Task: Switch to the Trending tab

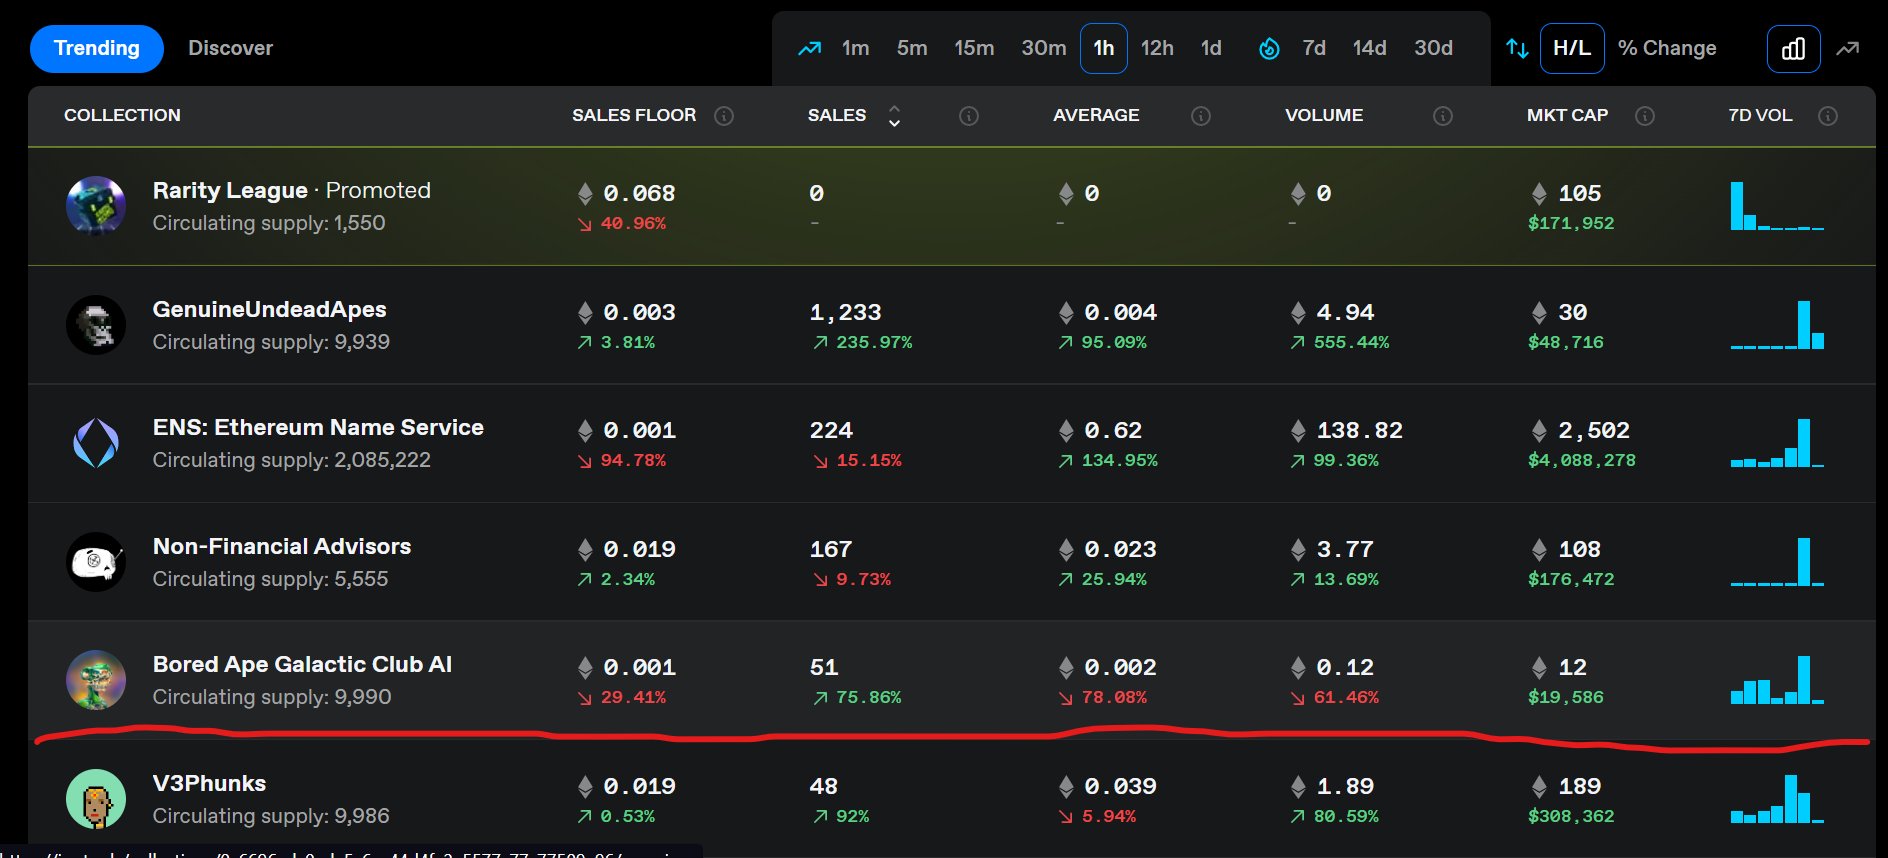Action: [x=97, y=48]
